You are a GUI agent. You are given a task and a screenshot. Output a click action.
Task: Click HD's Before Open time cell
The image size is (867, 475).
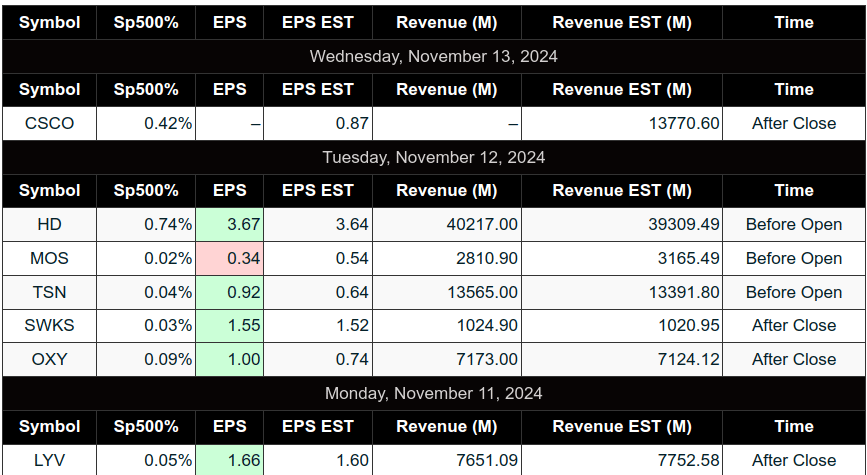793,225
